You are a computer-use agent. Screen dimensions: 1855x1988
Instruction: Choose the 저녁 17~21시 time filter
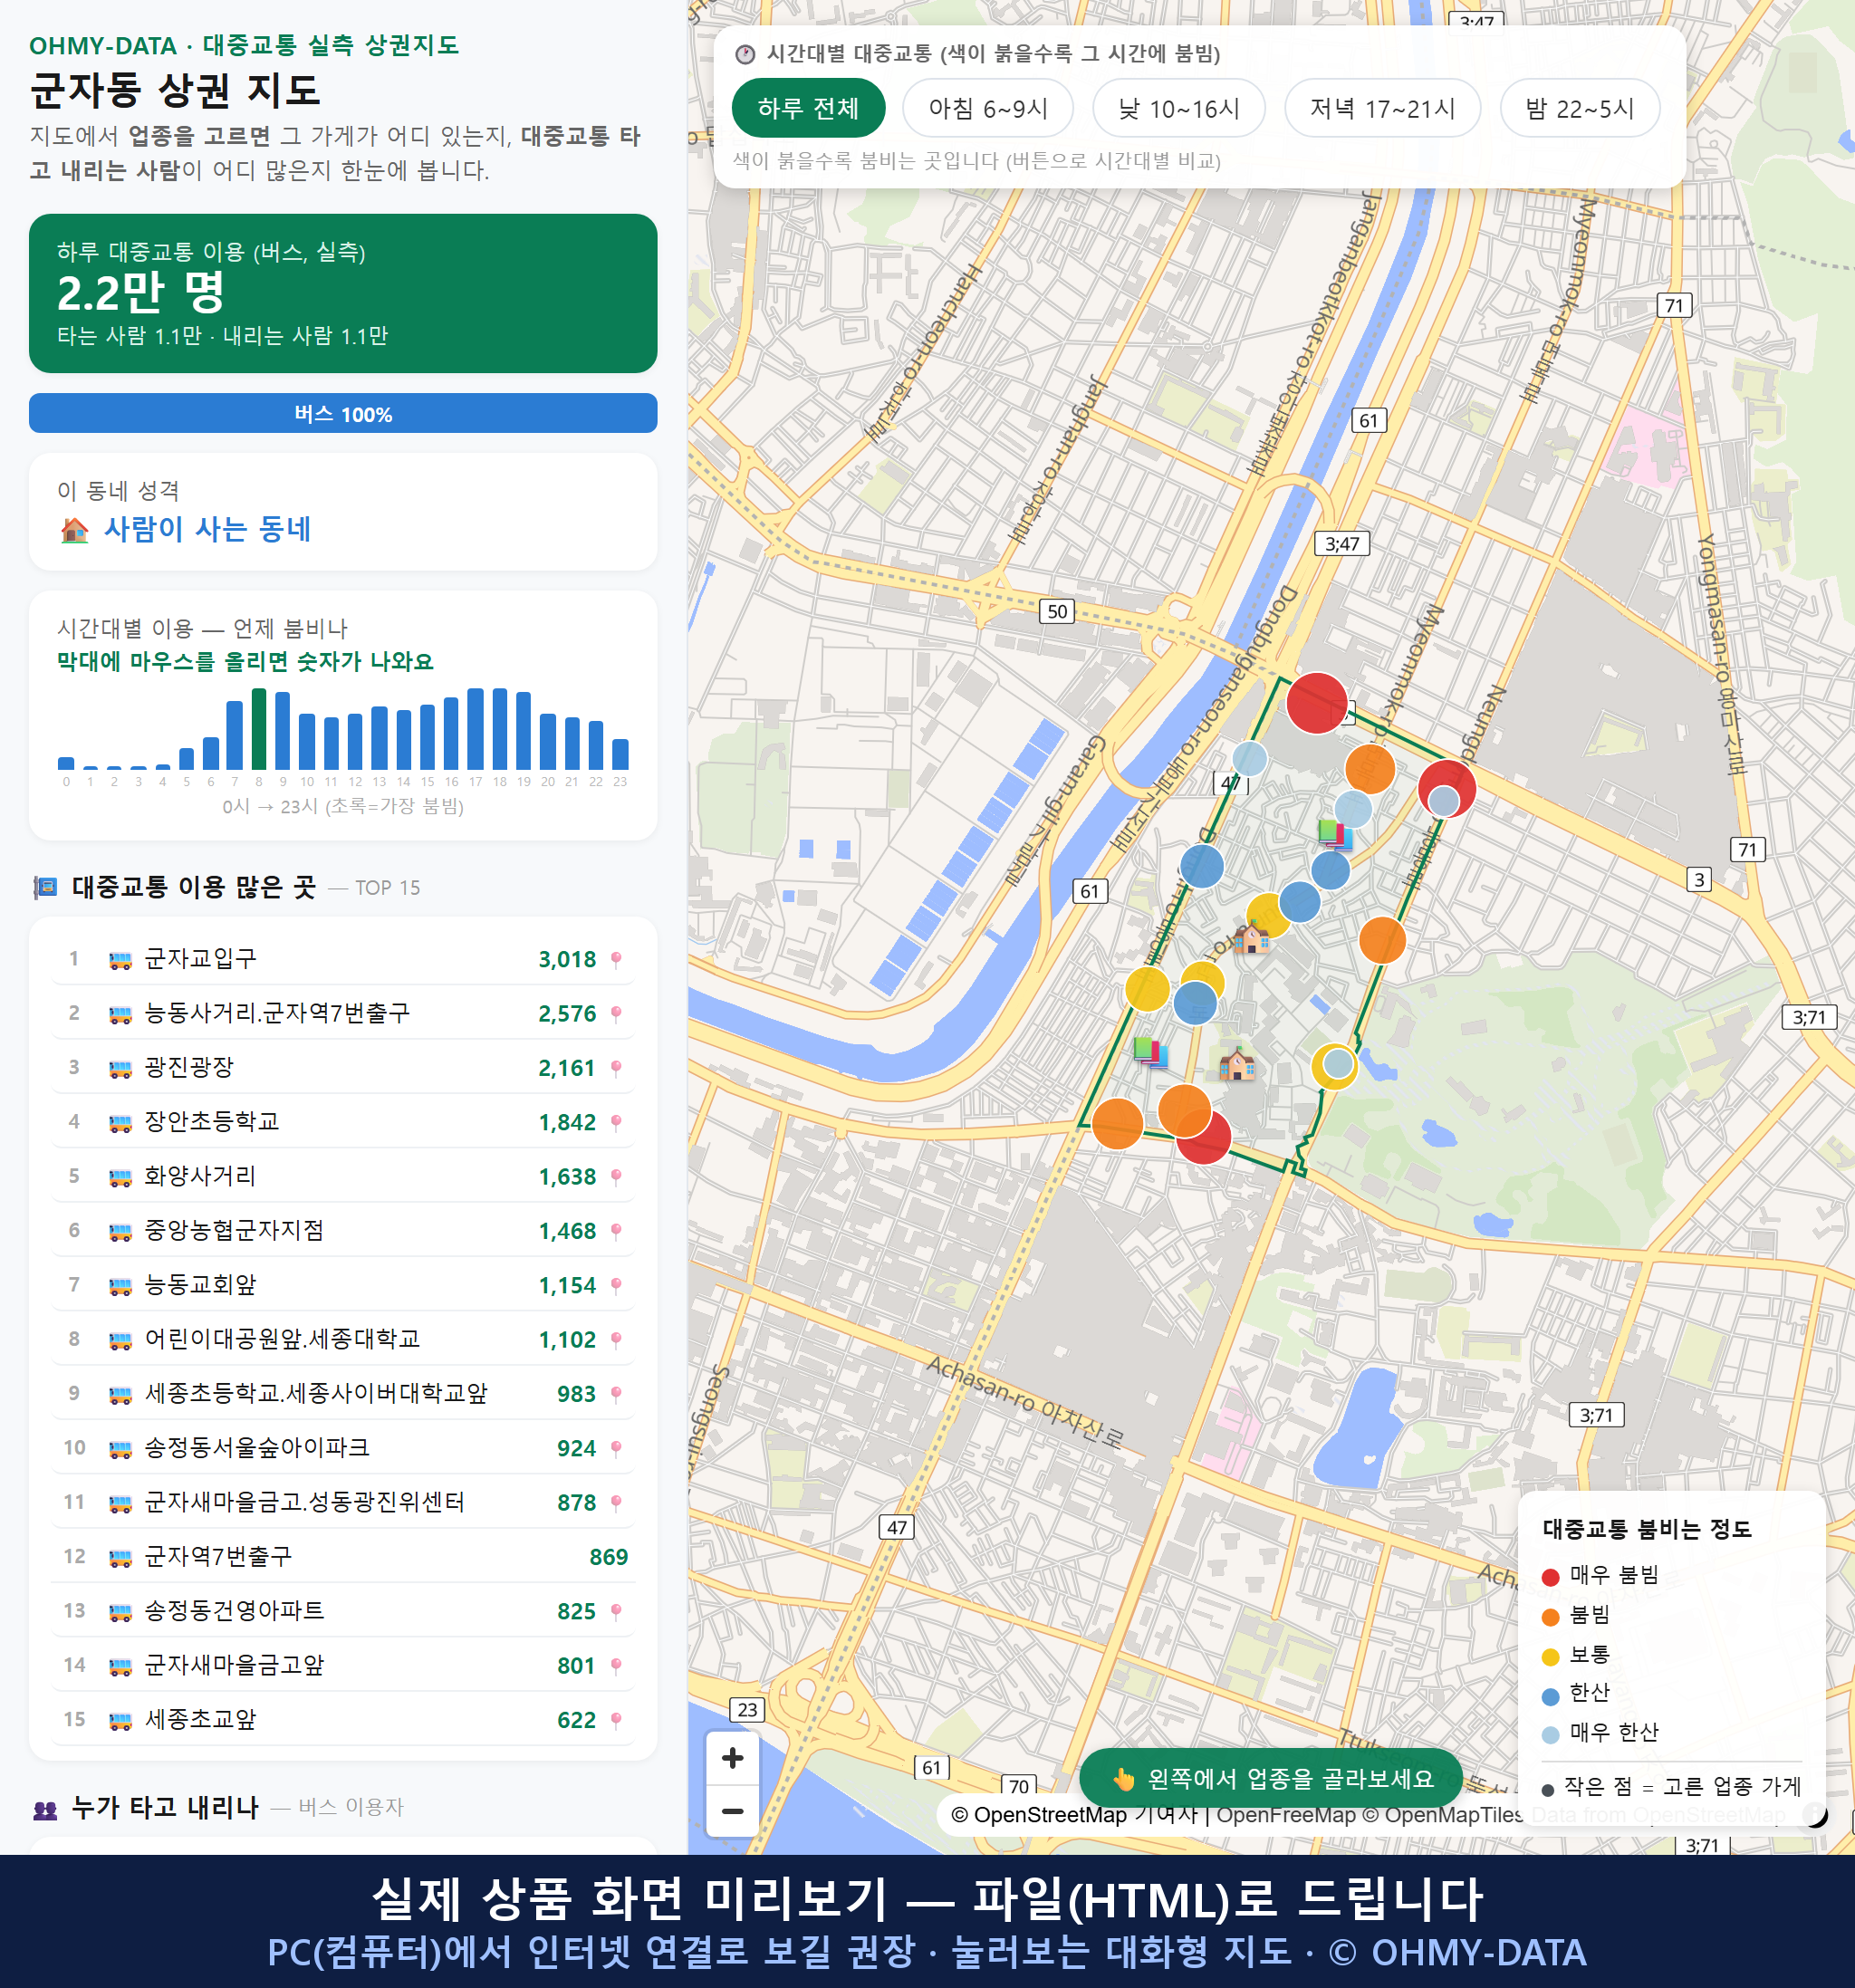[x=1382, y=108]
